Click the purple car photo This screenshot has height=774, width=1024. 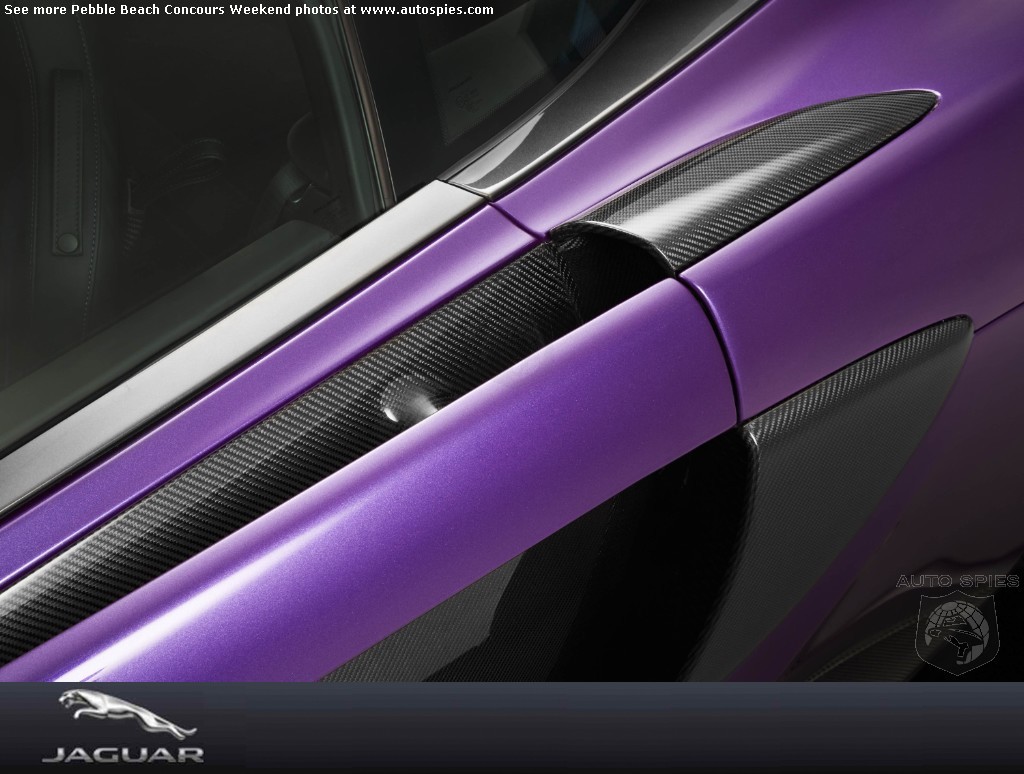coord(512,341)
